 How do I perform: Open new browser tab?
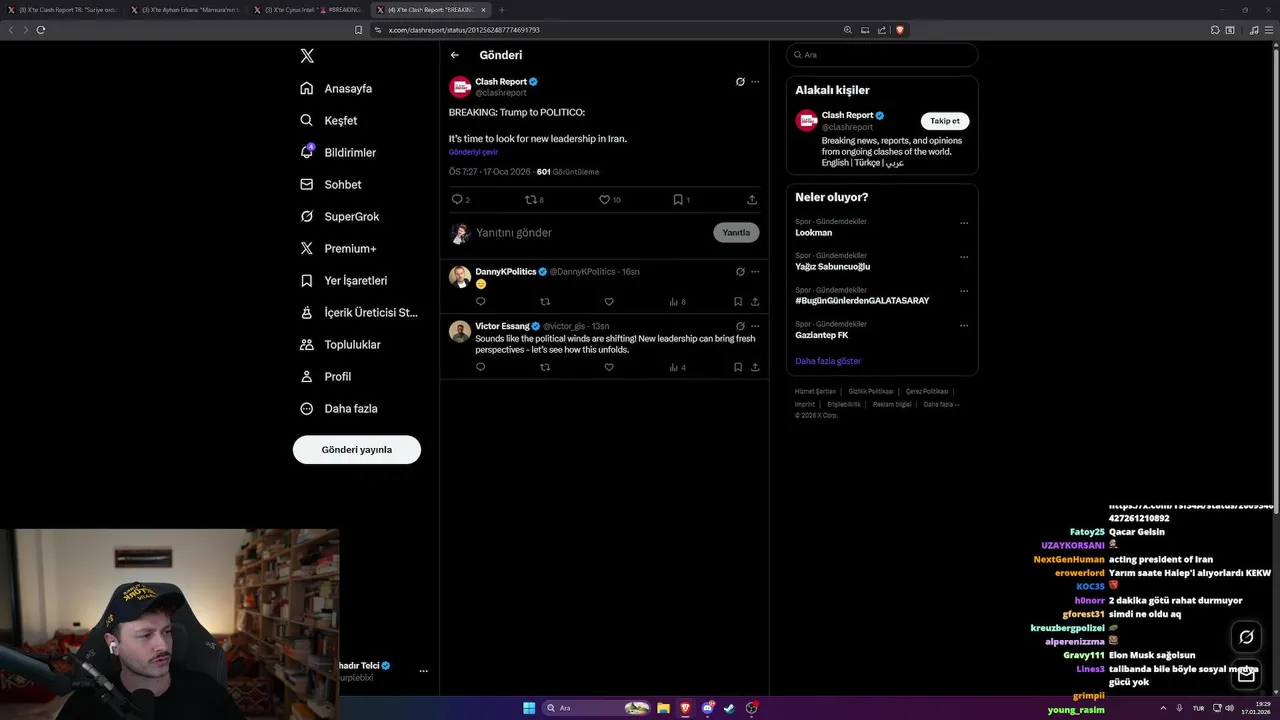pos(502,10)
